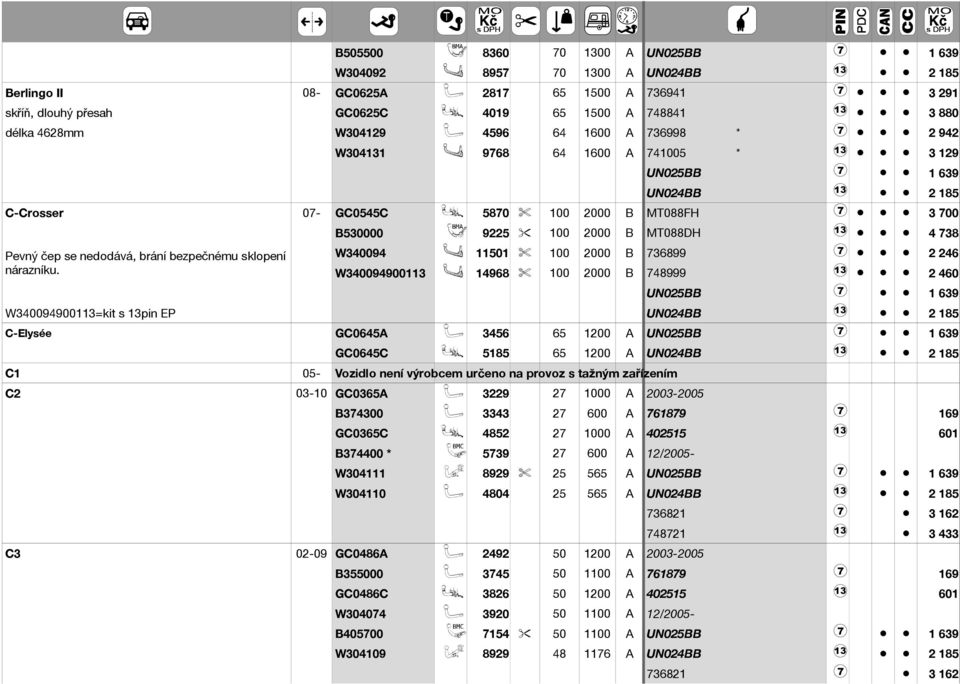This screenshot has height=684, width=960.
Task: Select the C-Crosser model name
Action: click(x=34, y=213)
